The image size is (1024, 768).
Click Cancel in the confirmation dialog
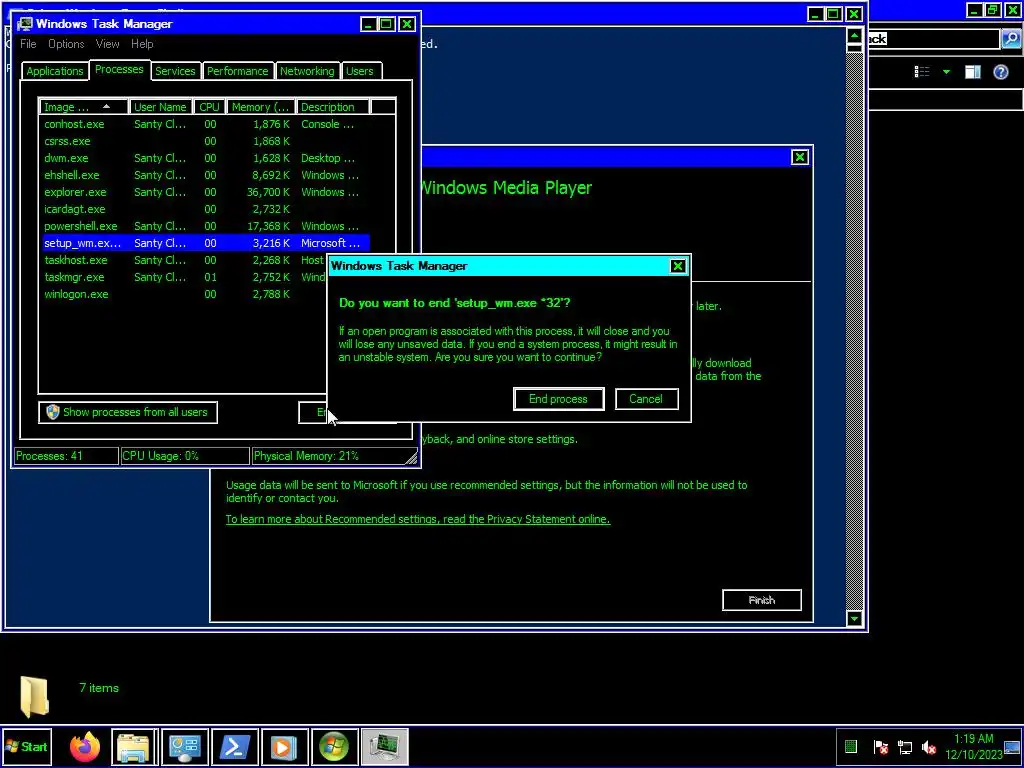(x=646, y=399)
